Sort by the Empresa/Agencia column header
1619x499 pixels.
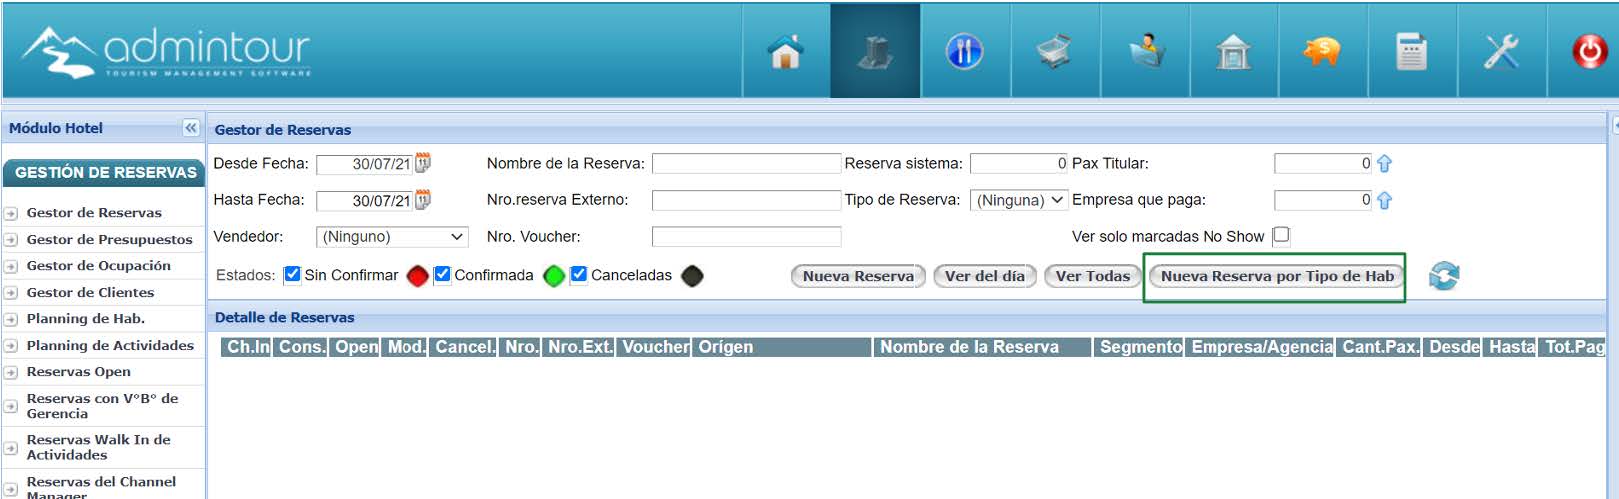tap(1262, 347)
